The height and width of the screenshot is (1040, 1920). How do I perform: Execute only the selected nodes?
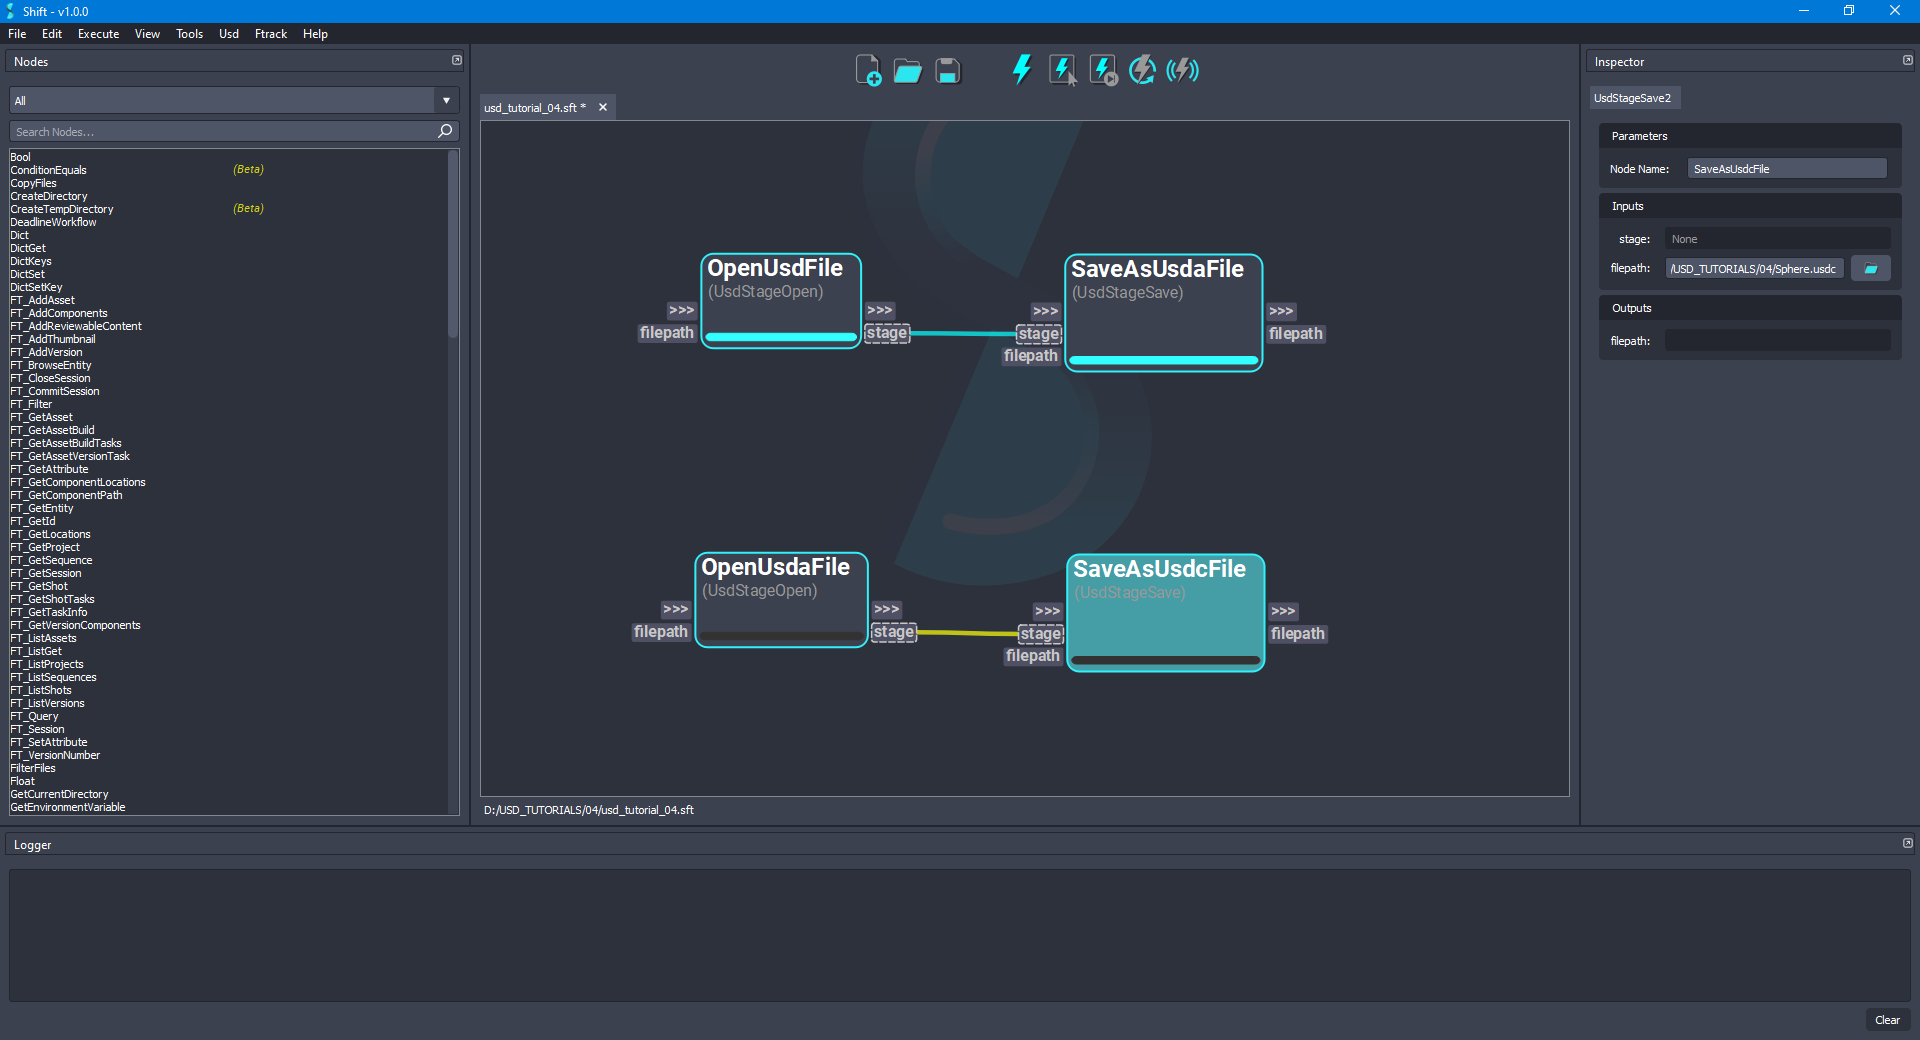click(1061, 70)
